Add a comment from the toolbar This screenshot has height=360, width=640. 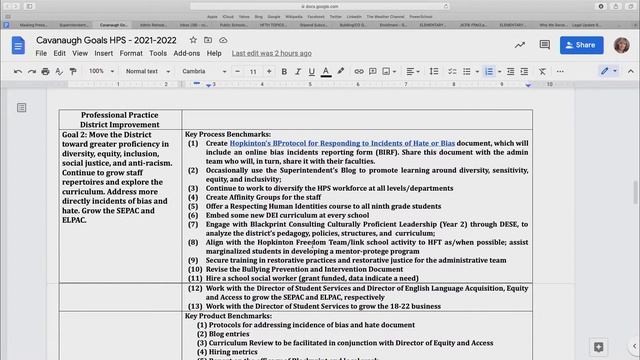pyautogui.click(x=373, y=71)
